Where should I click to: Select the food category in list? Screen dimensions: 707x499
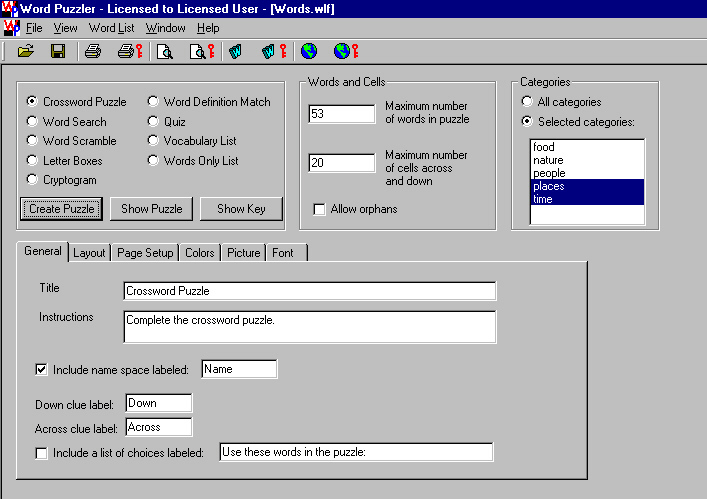tap(587, 147)
